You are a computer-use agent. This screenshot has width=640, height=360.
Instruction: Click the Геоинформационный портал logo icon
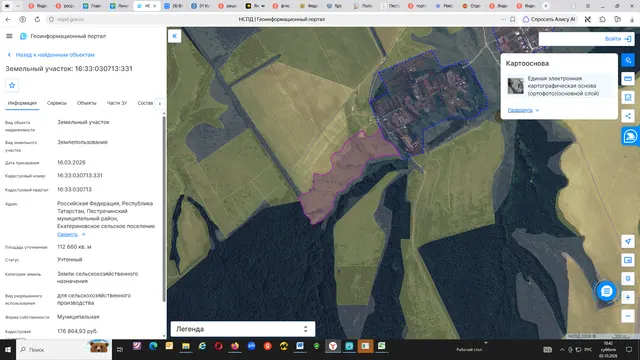tap(23, 36)
